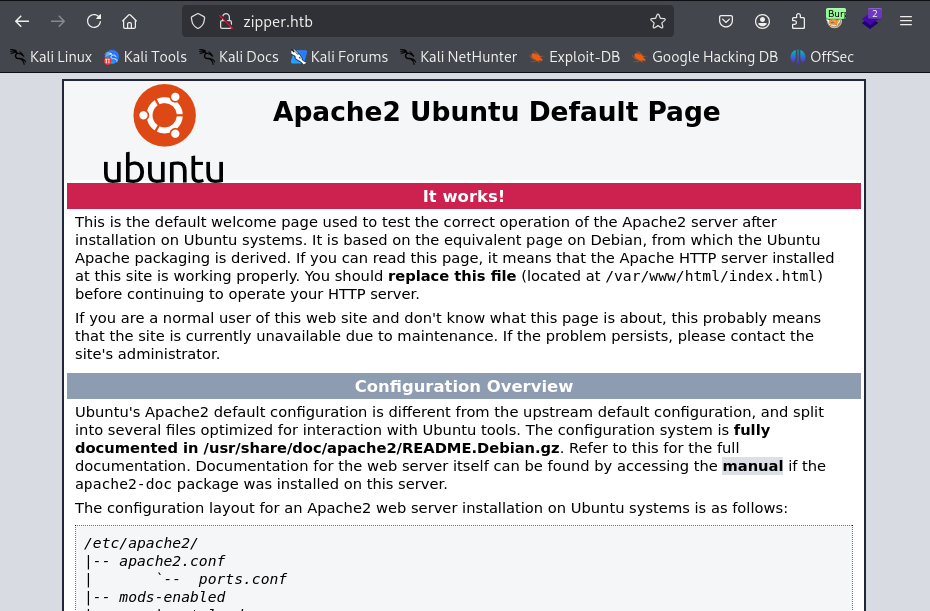Screen dimensions: 930x611
Task: Click the 'It works!' banner text
Action: click(x=463, y=196)
